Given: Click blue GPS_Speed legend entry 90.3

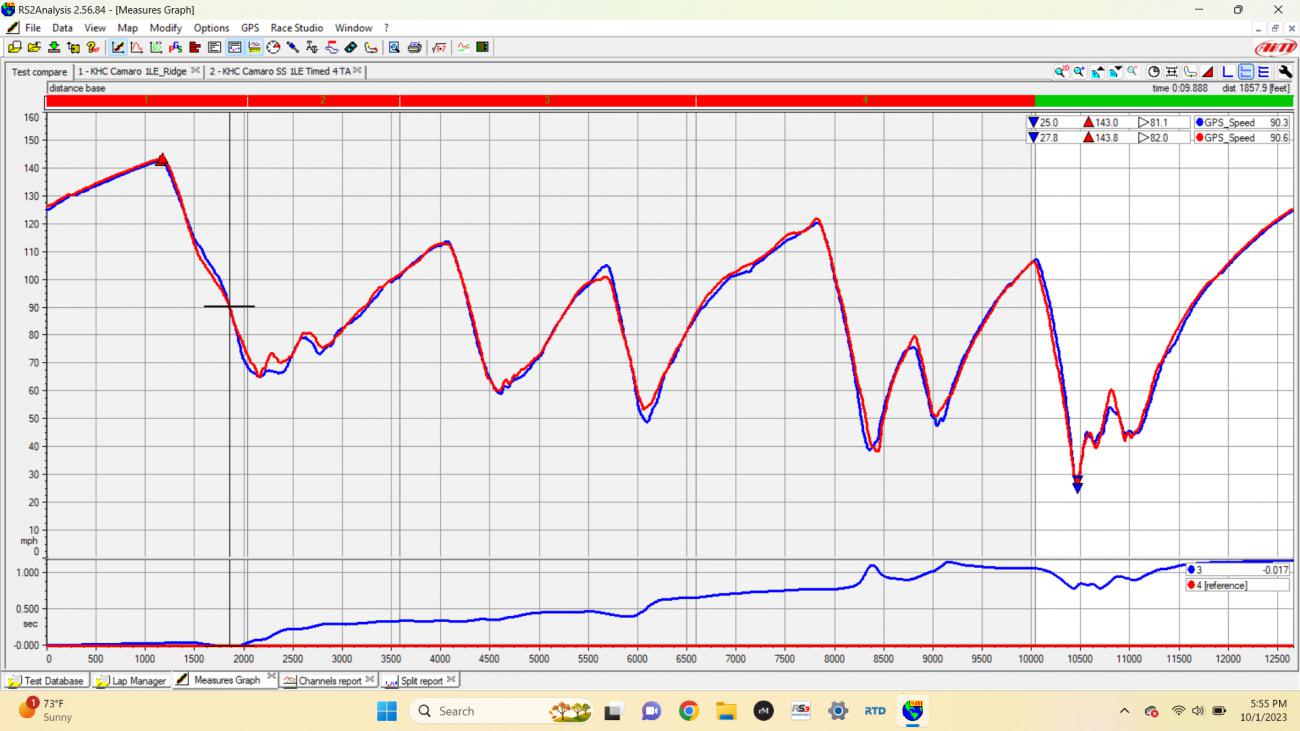Looking at the screenshot, I should tap(1241, 122).
